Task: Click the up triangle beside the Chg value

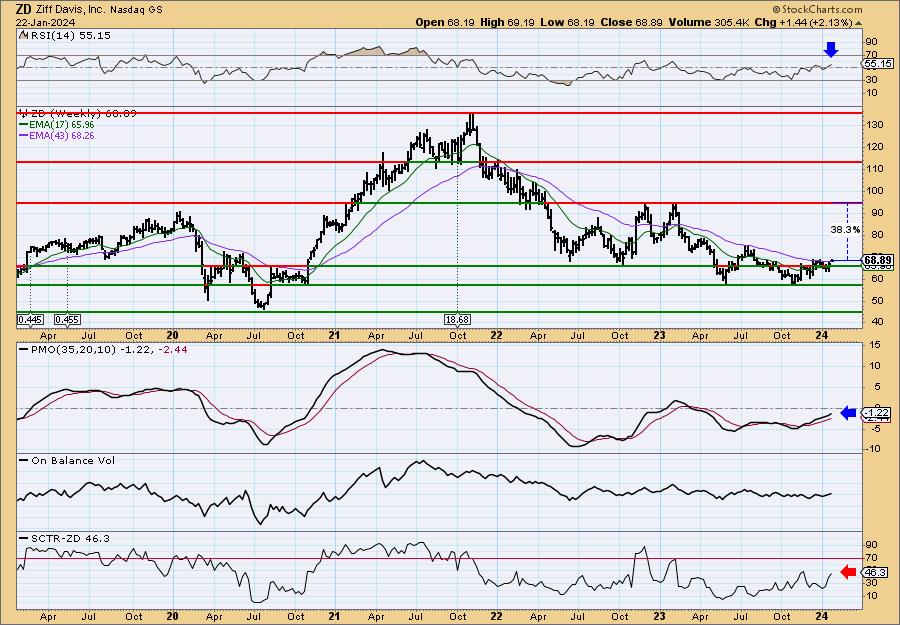Action: 858,23
